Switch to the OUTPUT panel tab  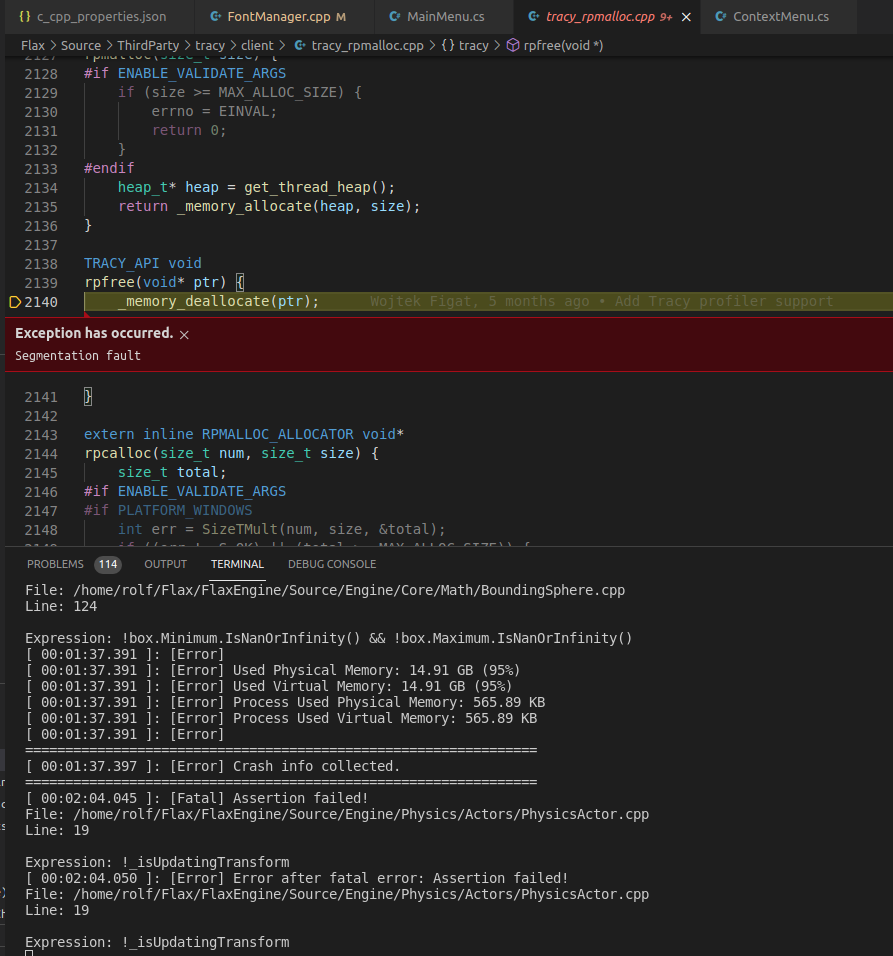[165, 563]
